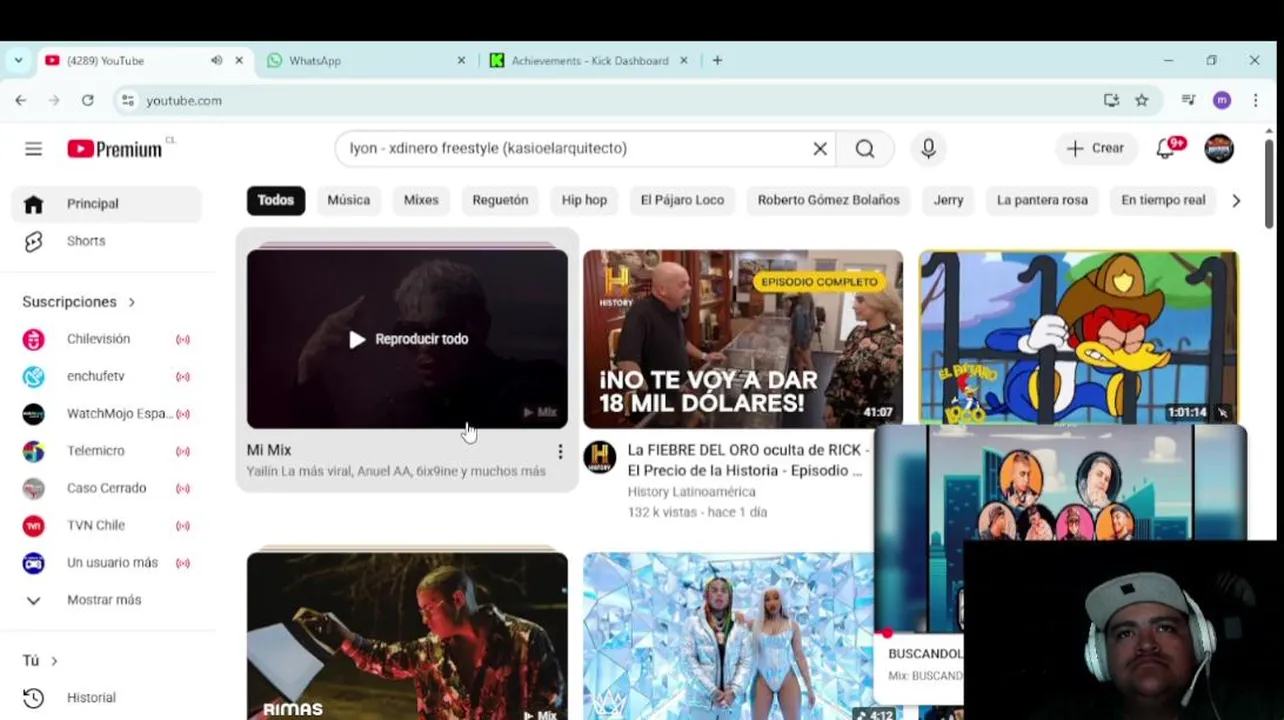Viewport: 1284px width, 720px height.
Task: Filter by the Música chip
Action: click(x=349, y=200)
